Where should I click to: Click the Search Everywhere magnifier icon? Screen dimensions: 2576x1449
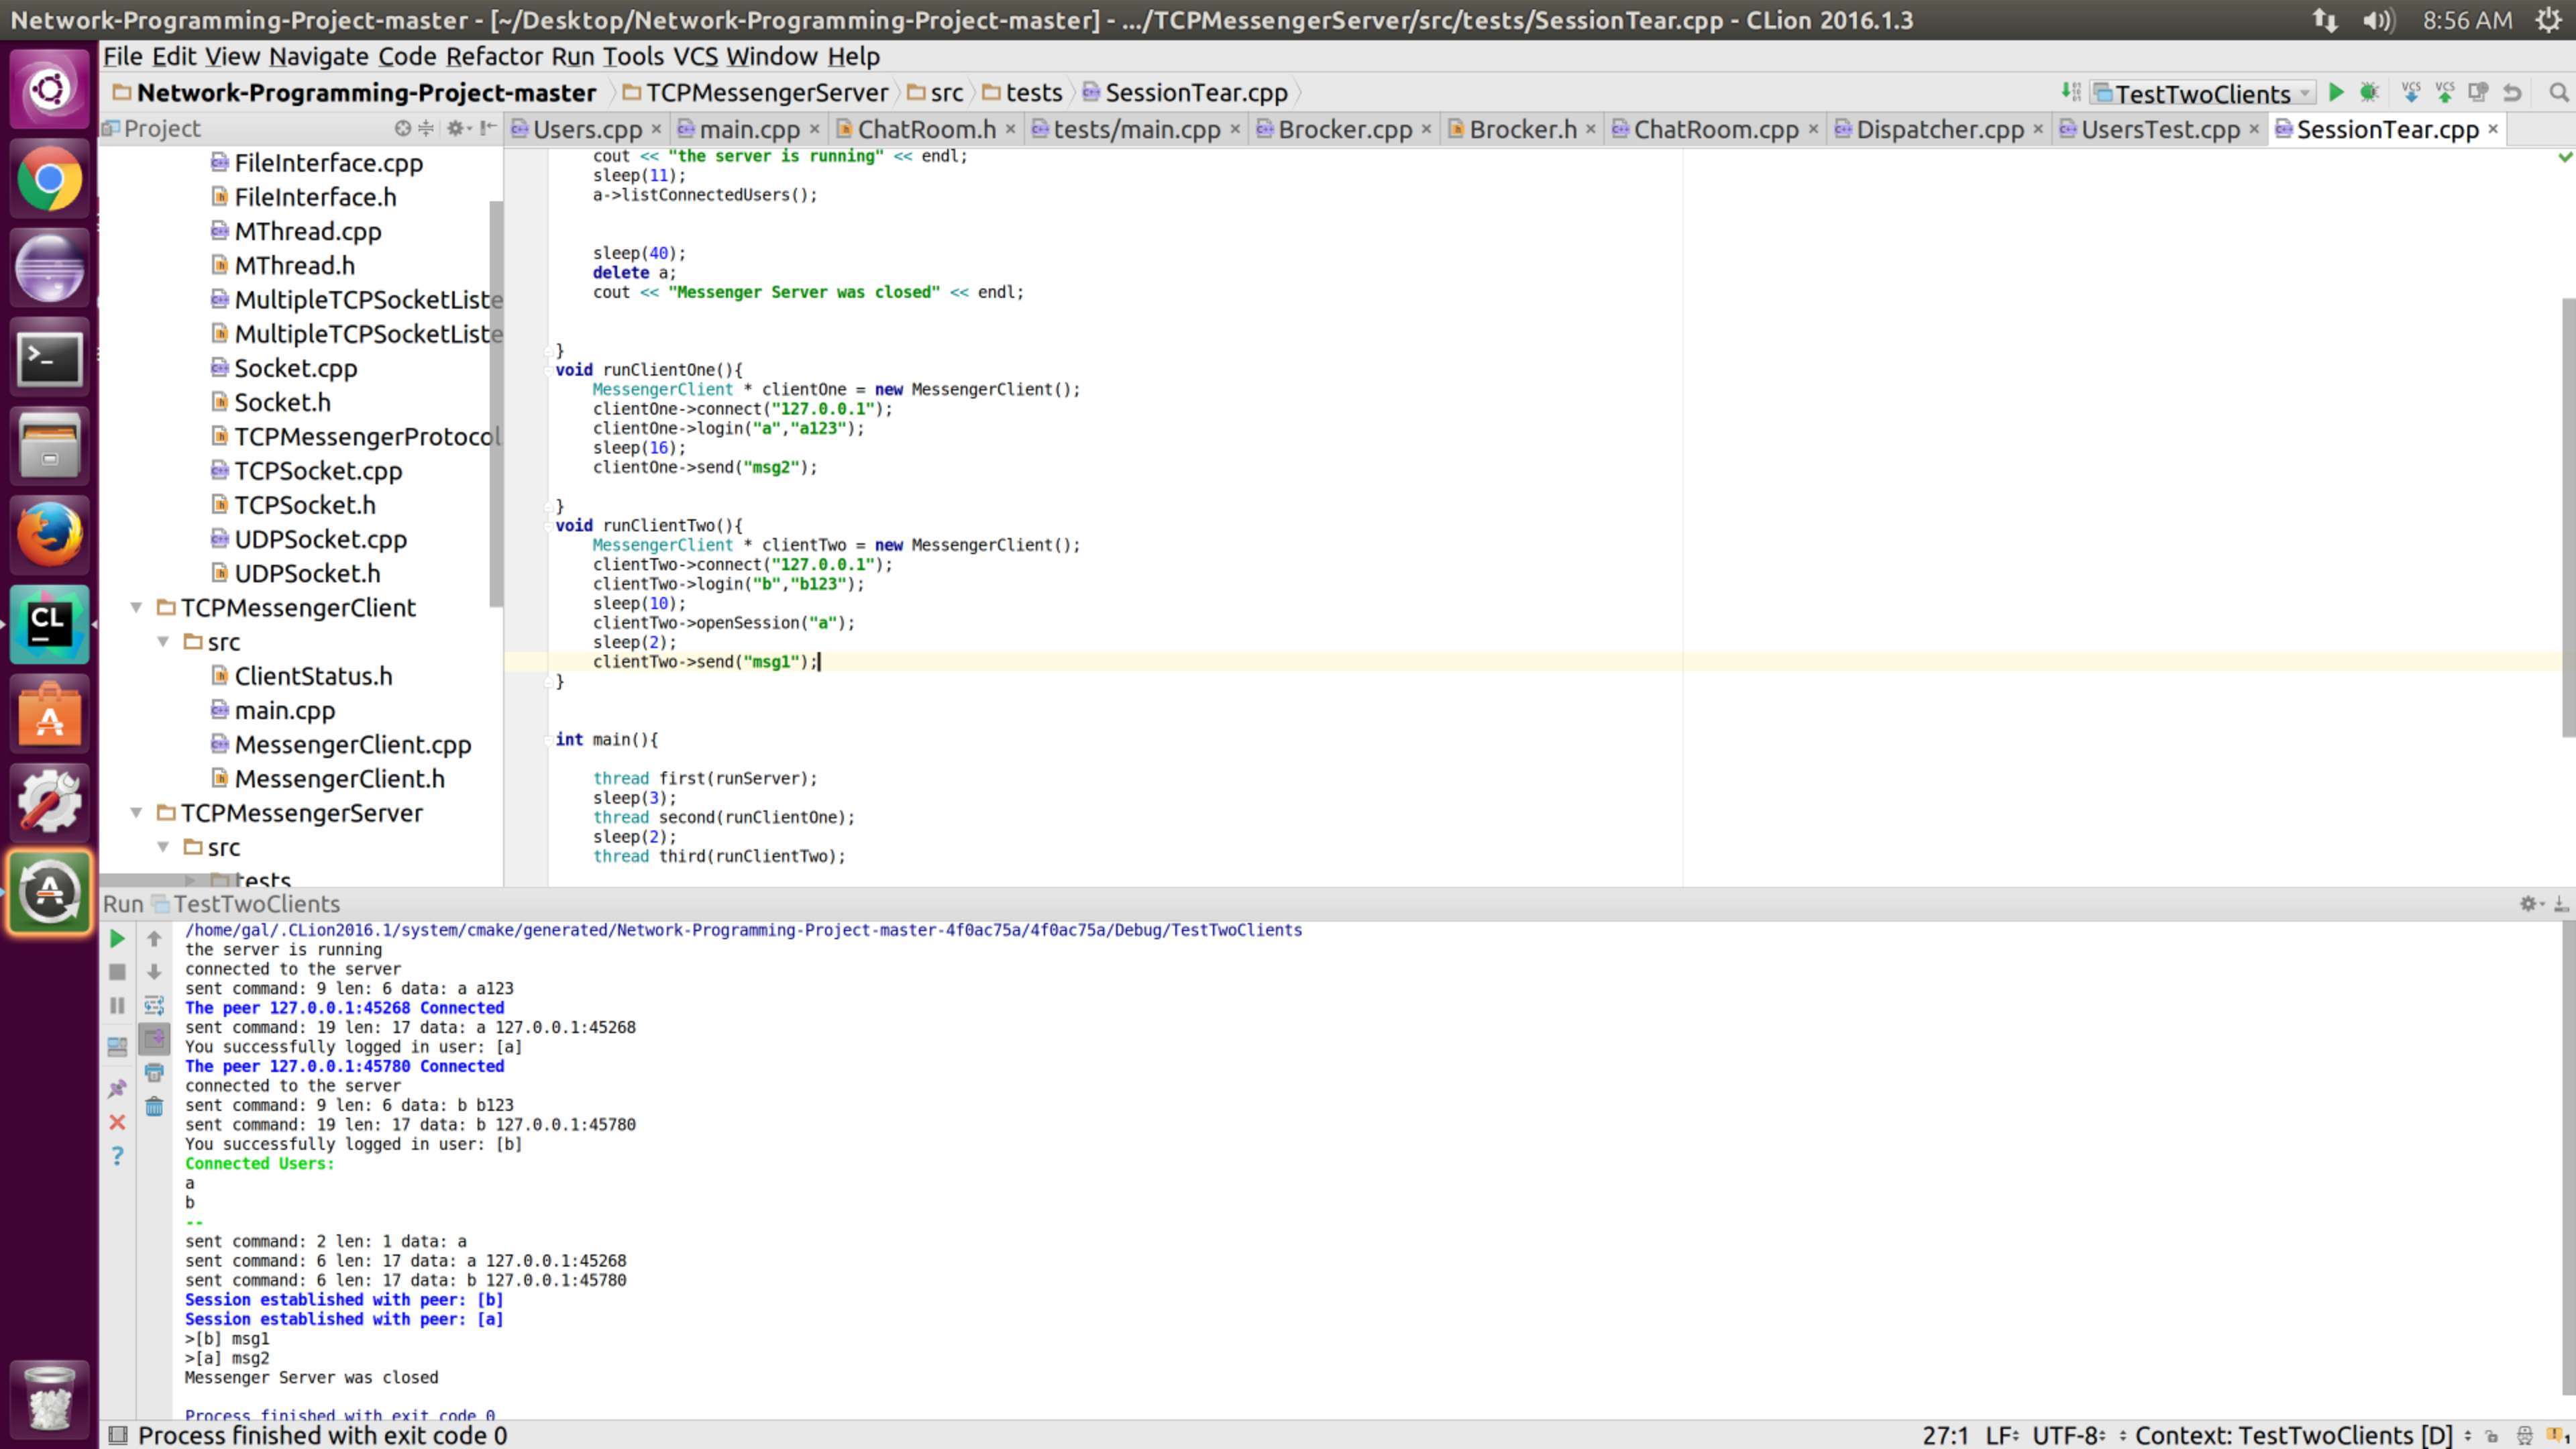pyautogui.click(x=2558, y=93)
